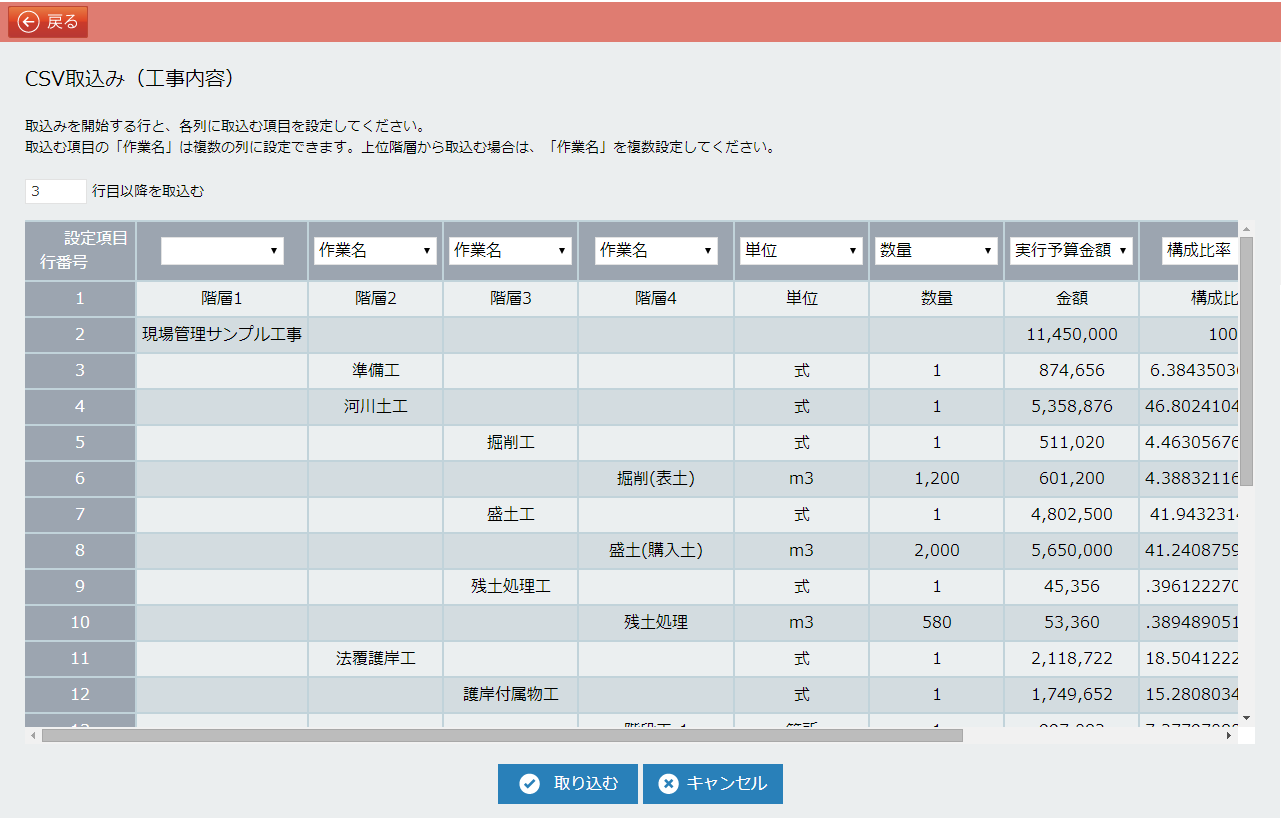Click the scroll-up arrow of vertical scrollbar
Screen dimensions: 1281x818
pyautogui.click(x=1246, y=229)
